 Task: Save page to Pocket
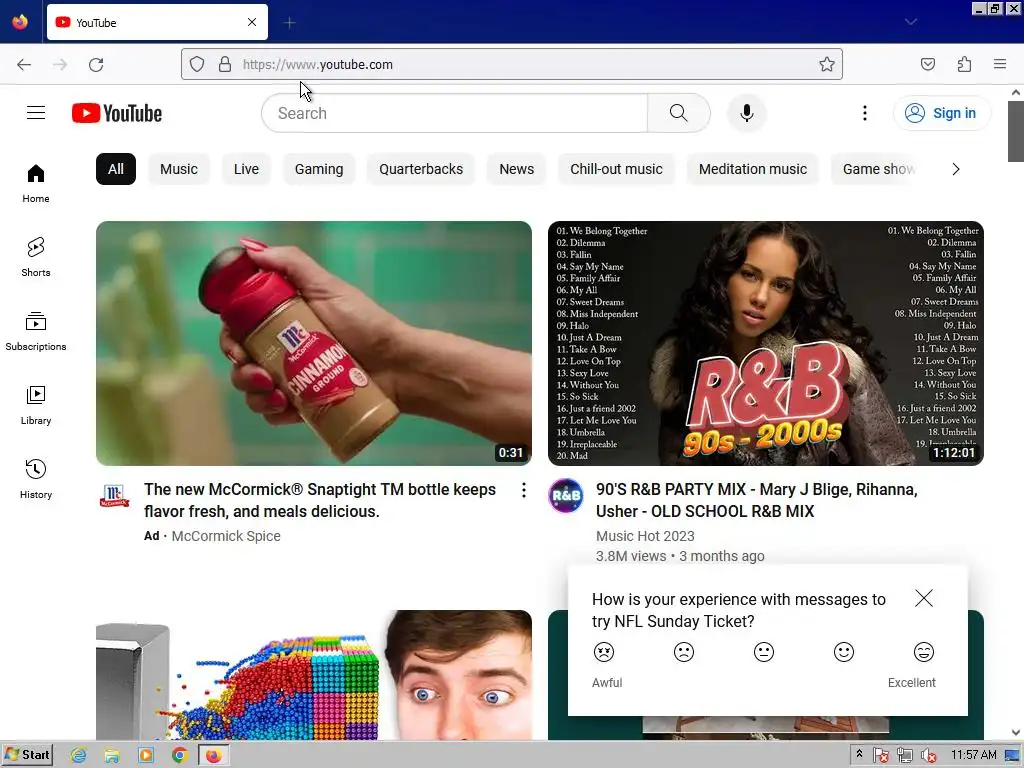pyautogui.click(x=928, y=64)
